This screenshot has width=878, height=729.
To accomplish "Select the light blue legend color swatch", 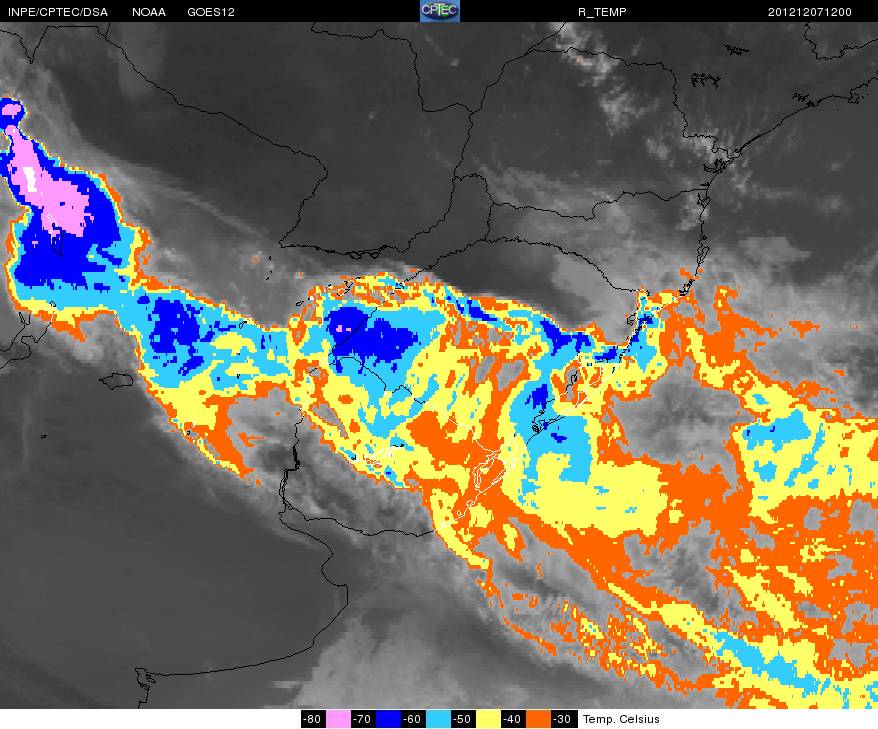I will click(438, 719).
